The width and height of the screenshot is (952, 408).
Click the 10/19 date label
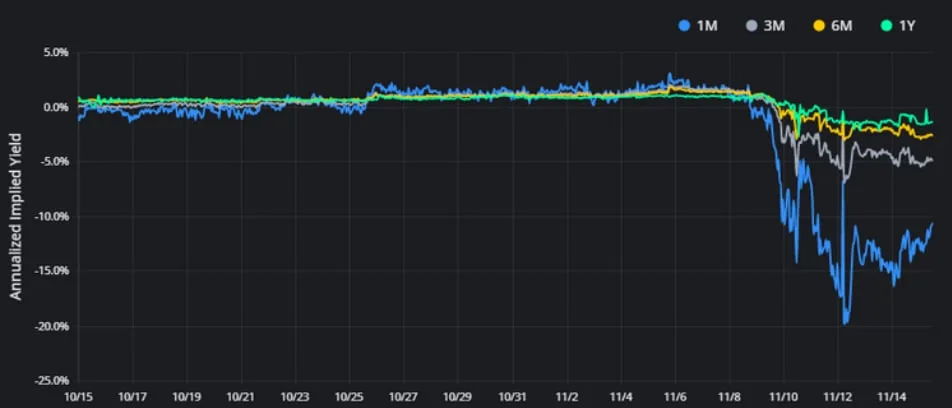pos(186,398)
